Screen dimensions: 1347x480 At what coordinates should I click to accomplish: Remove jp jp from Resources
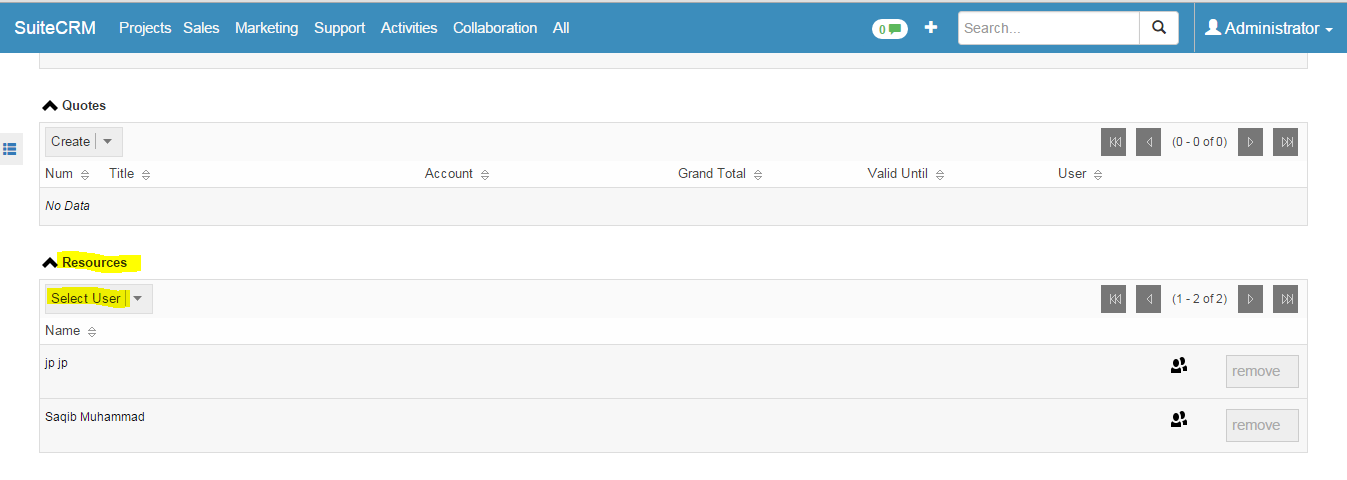point(1262,371)
